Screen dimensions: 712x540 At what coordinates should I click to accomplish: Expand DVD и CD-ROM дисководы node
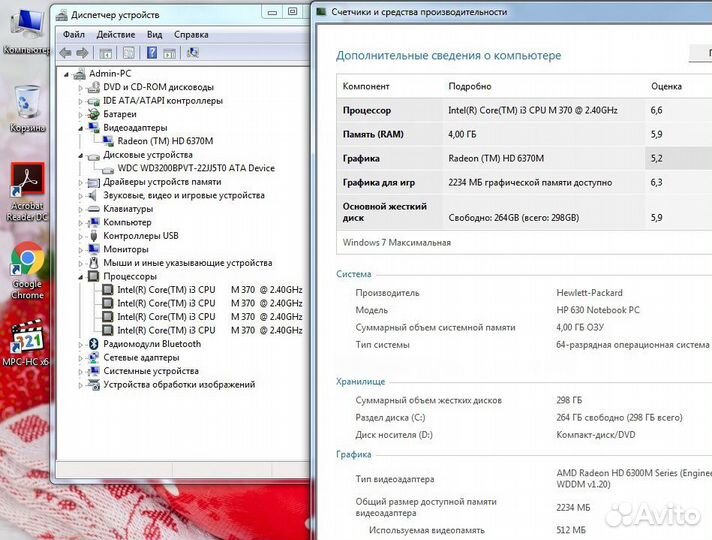tap(80, 88)
